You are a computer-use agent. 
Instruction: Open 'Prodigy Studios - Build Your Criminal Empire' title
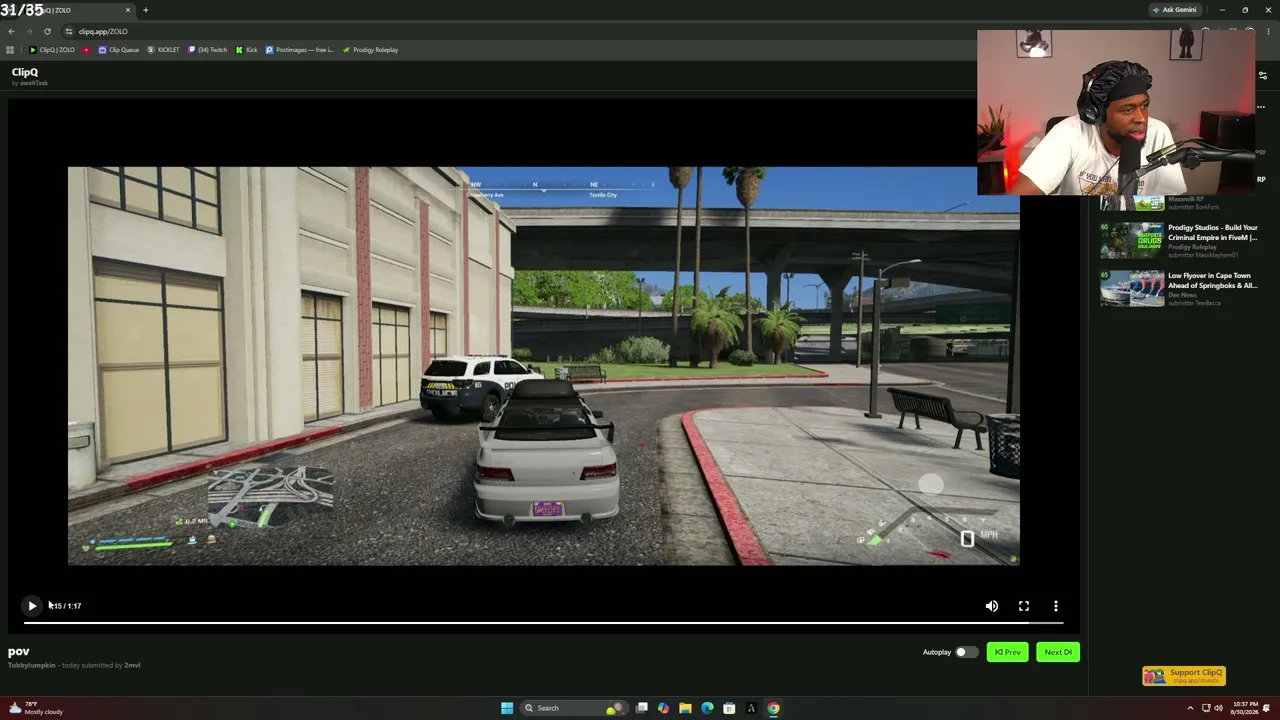[1213, 233]
